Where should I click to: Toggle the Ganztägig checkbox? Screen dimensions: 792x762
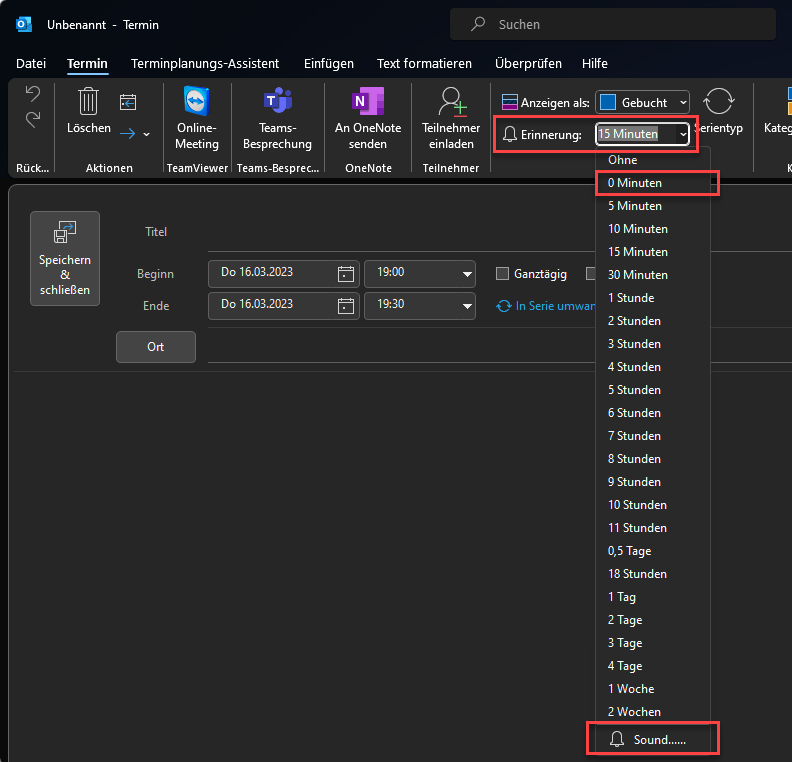pos(503,273)
